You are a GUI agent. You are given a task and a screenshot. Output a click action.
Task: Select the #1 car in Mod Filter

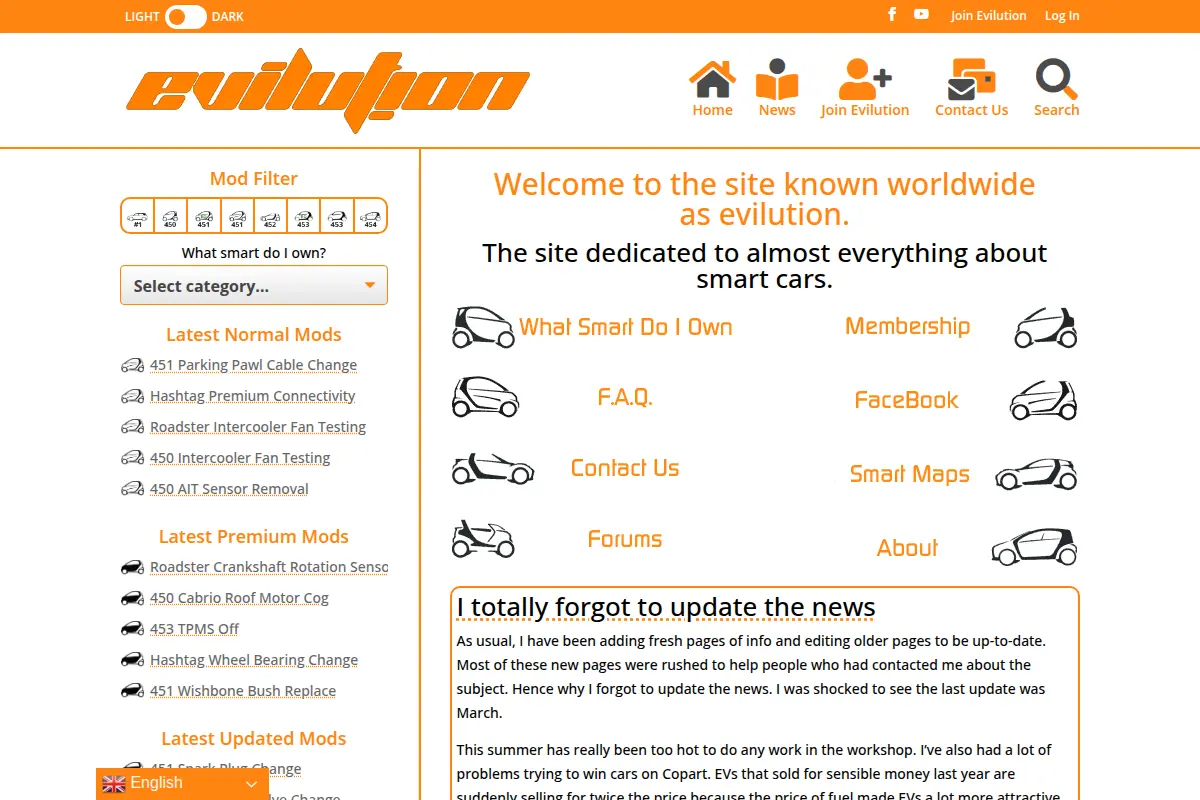click(137, 216)
